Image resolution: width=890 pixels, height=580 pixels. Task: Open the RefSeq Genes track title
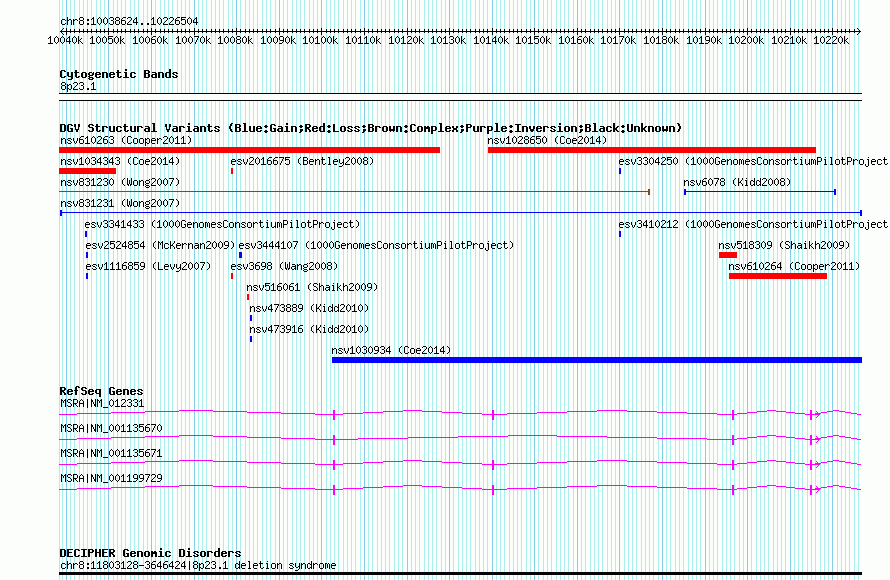click(101, 391)
